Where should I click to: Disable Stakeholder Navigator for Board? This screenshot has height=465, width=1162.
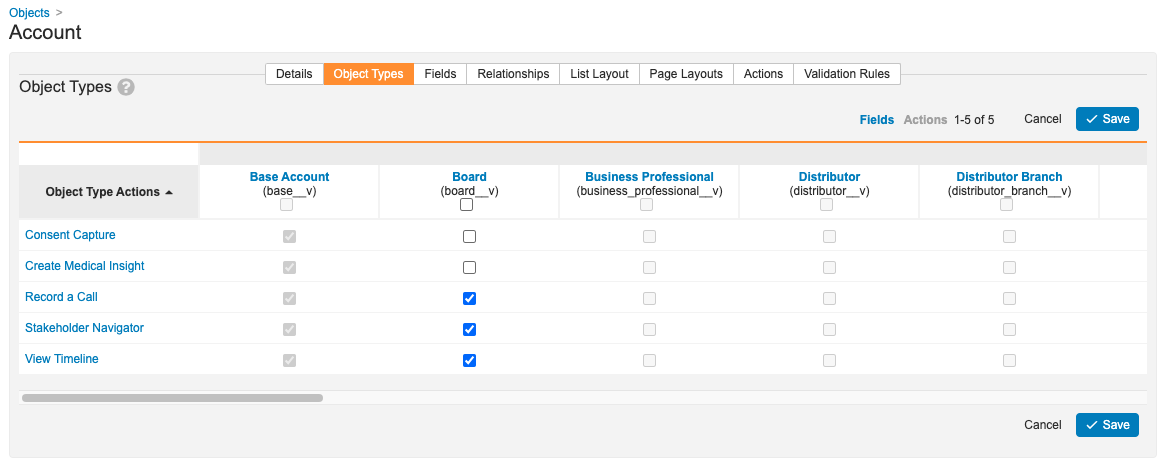[x=469, y=329]
